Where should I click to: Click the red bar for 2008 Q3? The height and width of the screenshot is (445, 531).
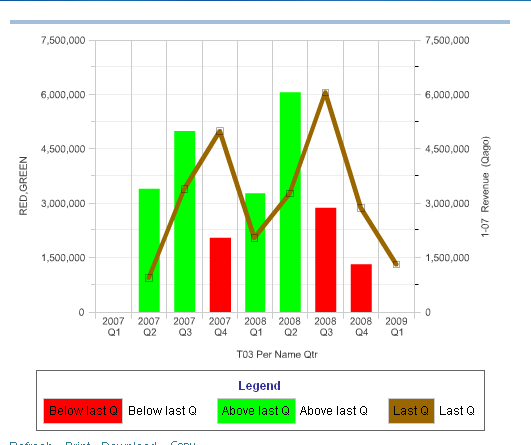(x=325, y=260)
